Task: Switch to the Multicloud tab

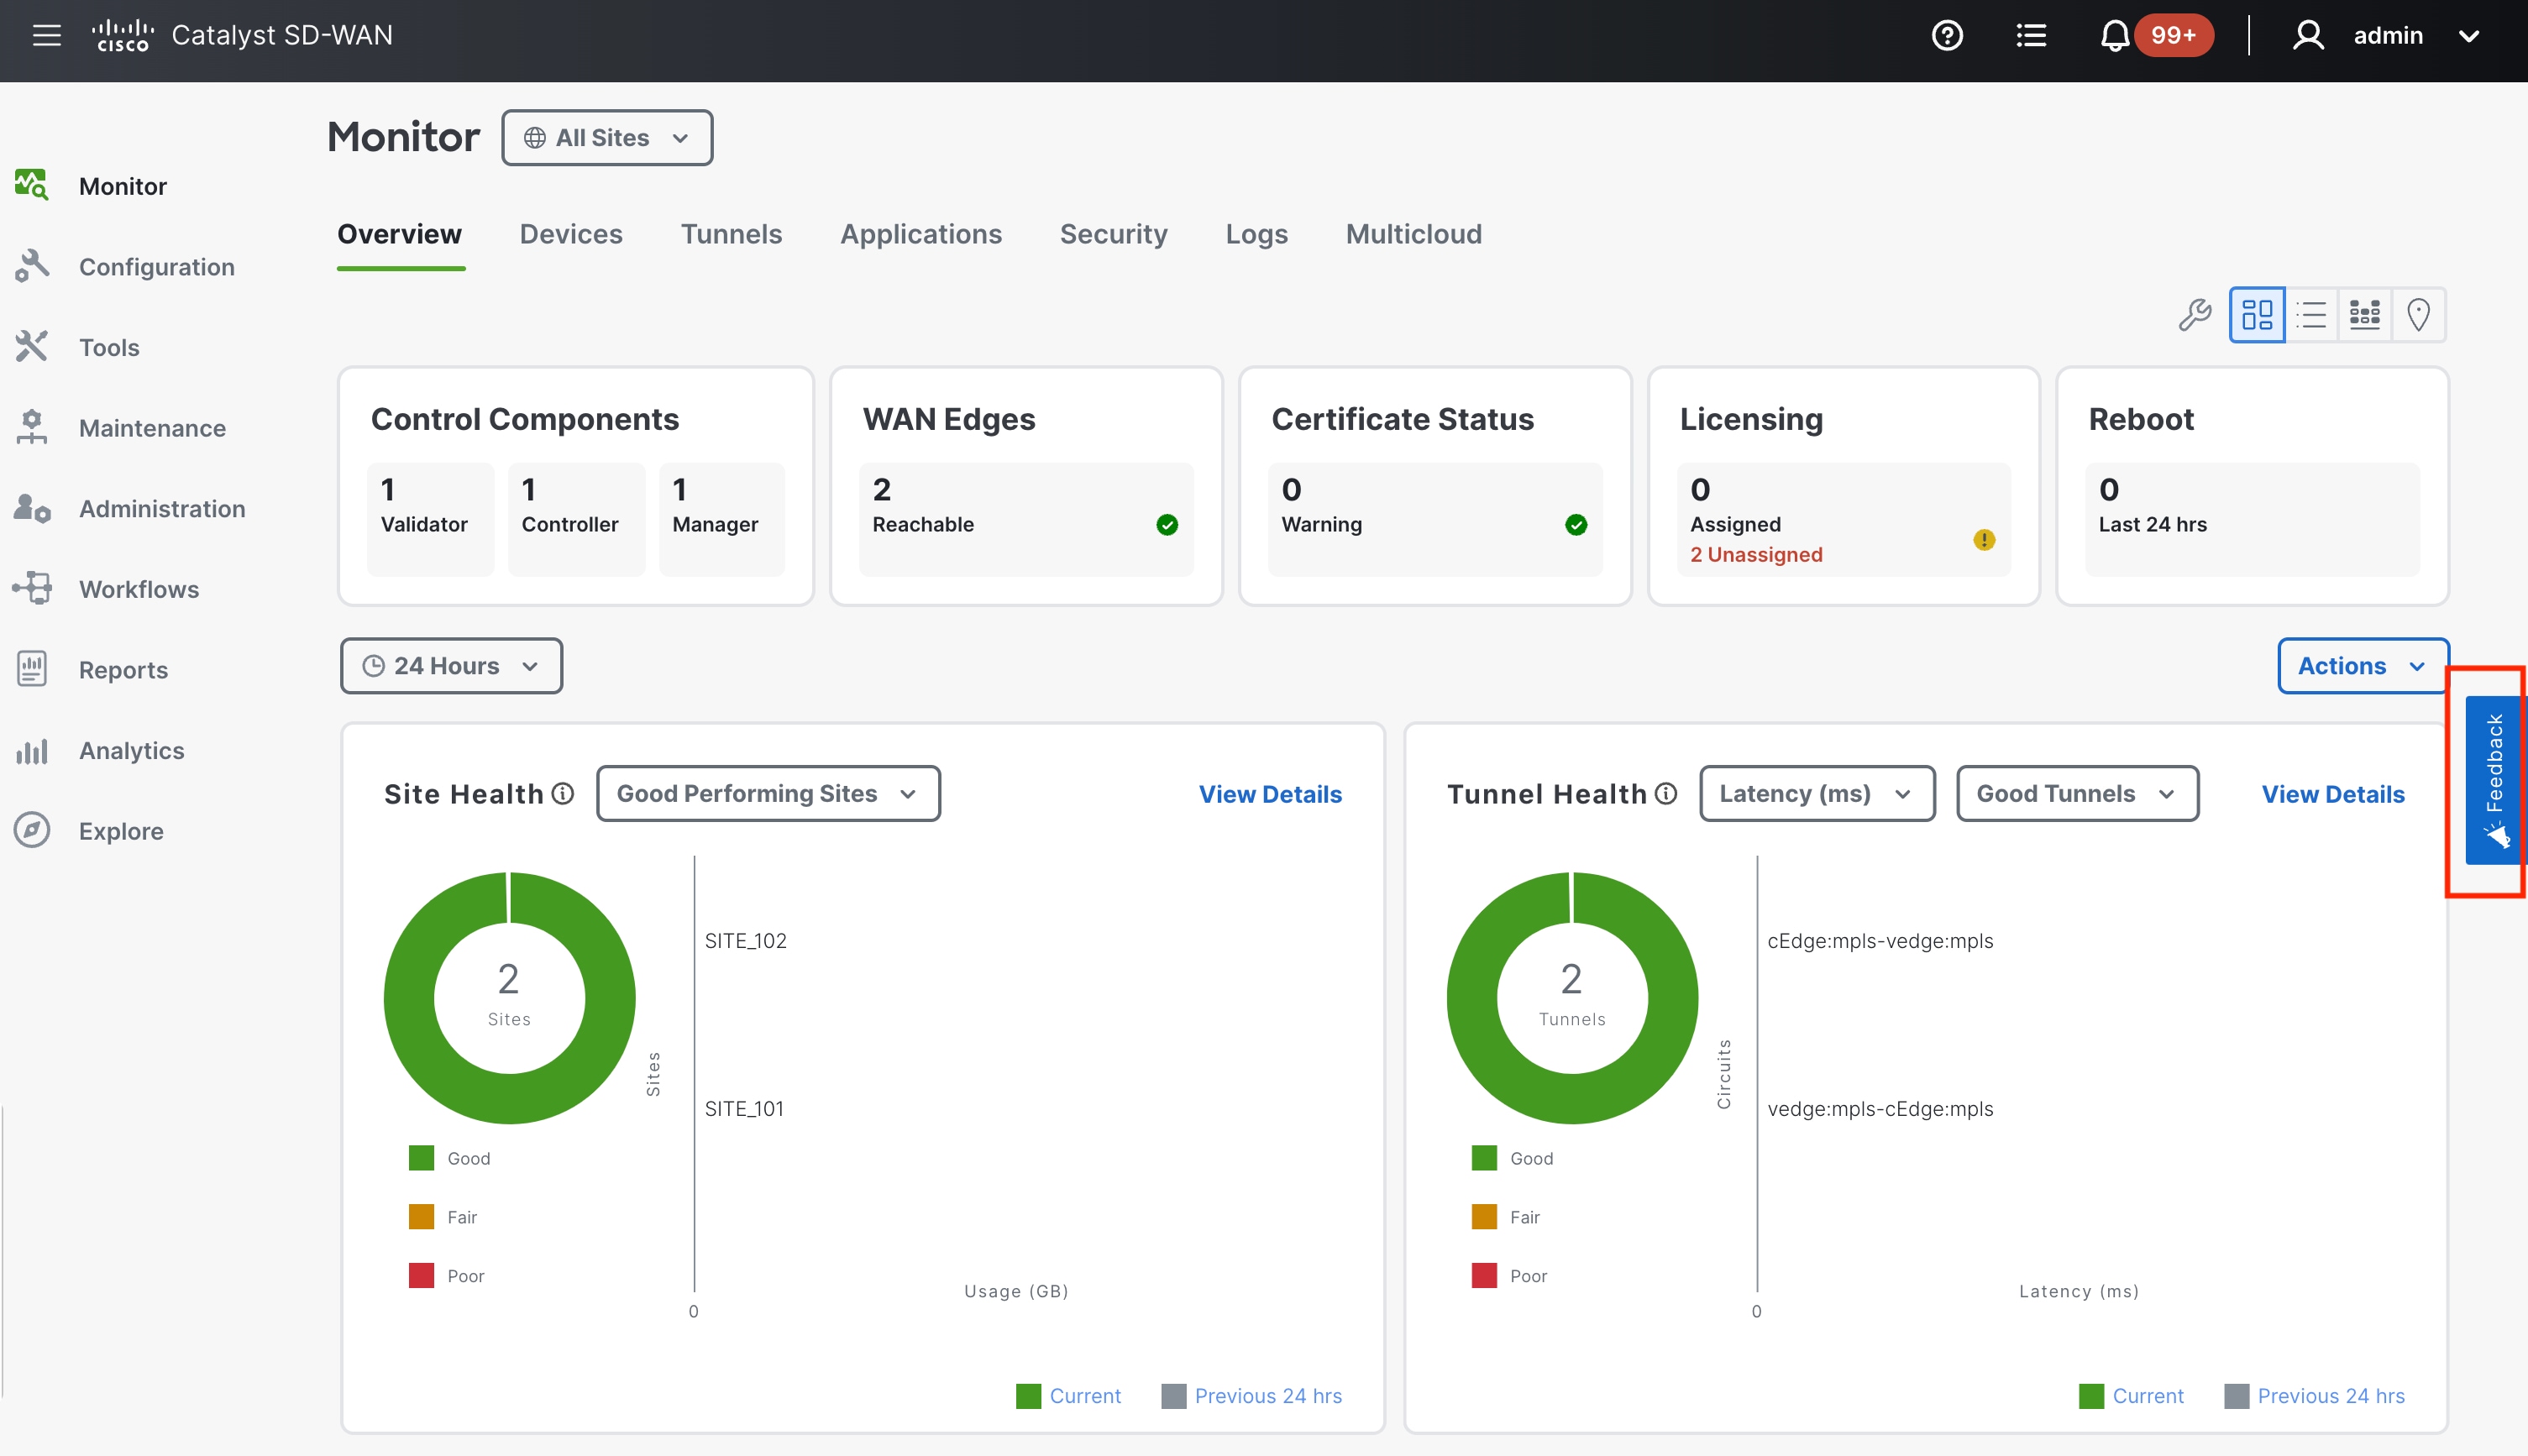Action: (x=1413, y=234)
